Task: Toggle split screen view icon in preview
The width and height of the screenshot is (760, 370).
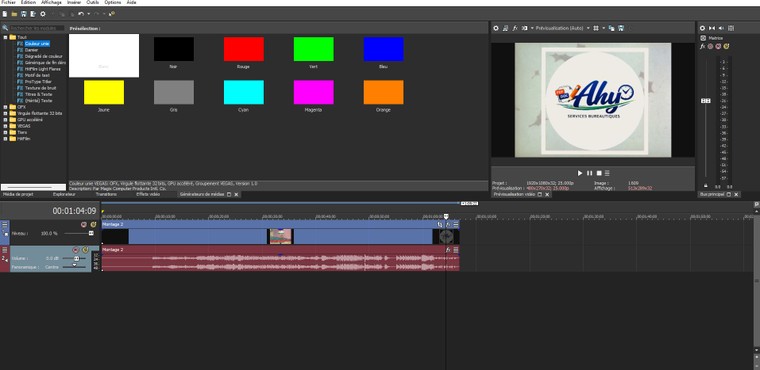Action: point(524,28)
